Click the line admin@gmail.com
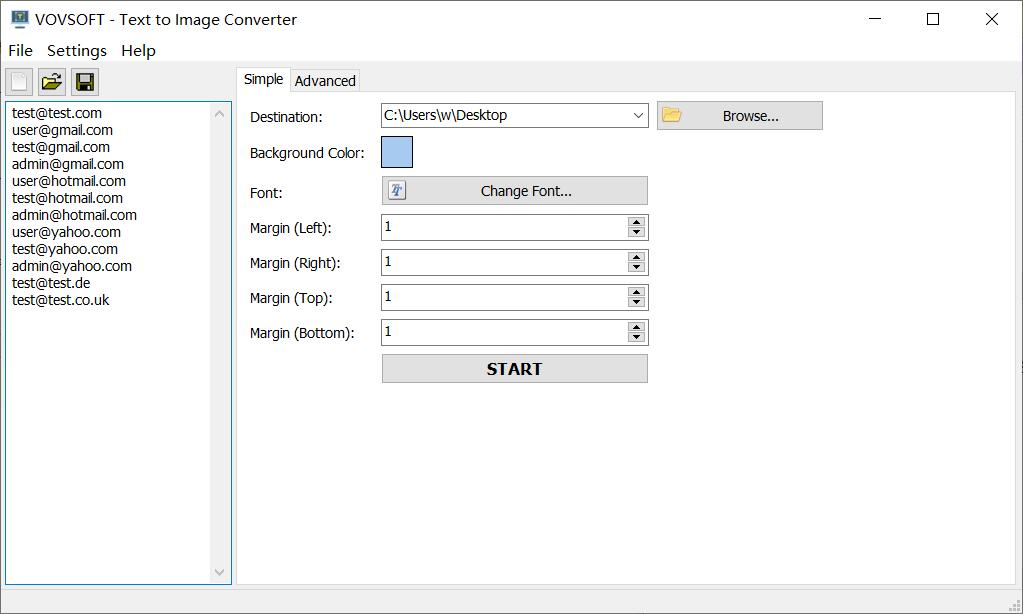1023x614 pixels. (68, 164)
